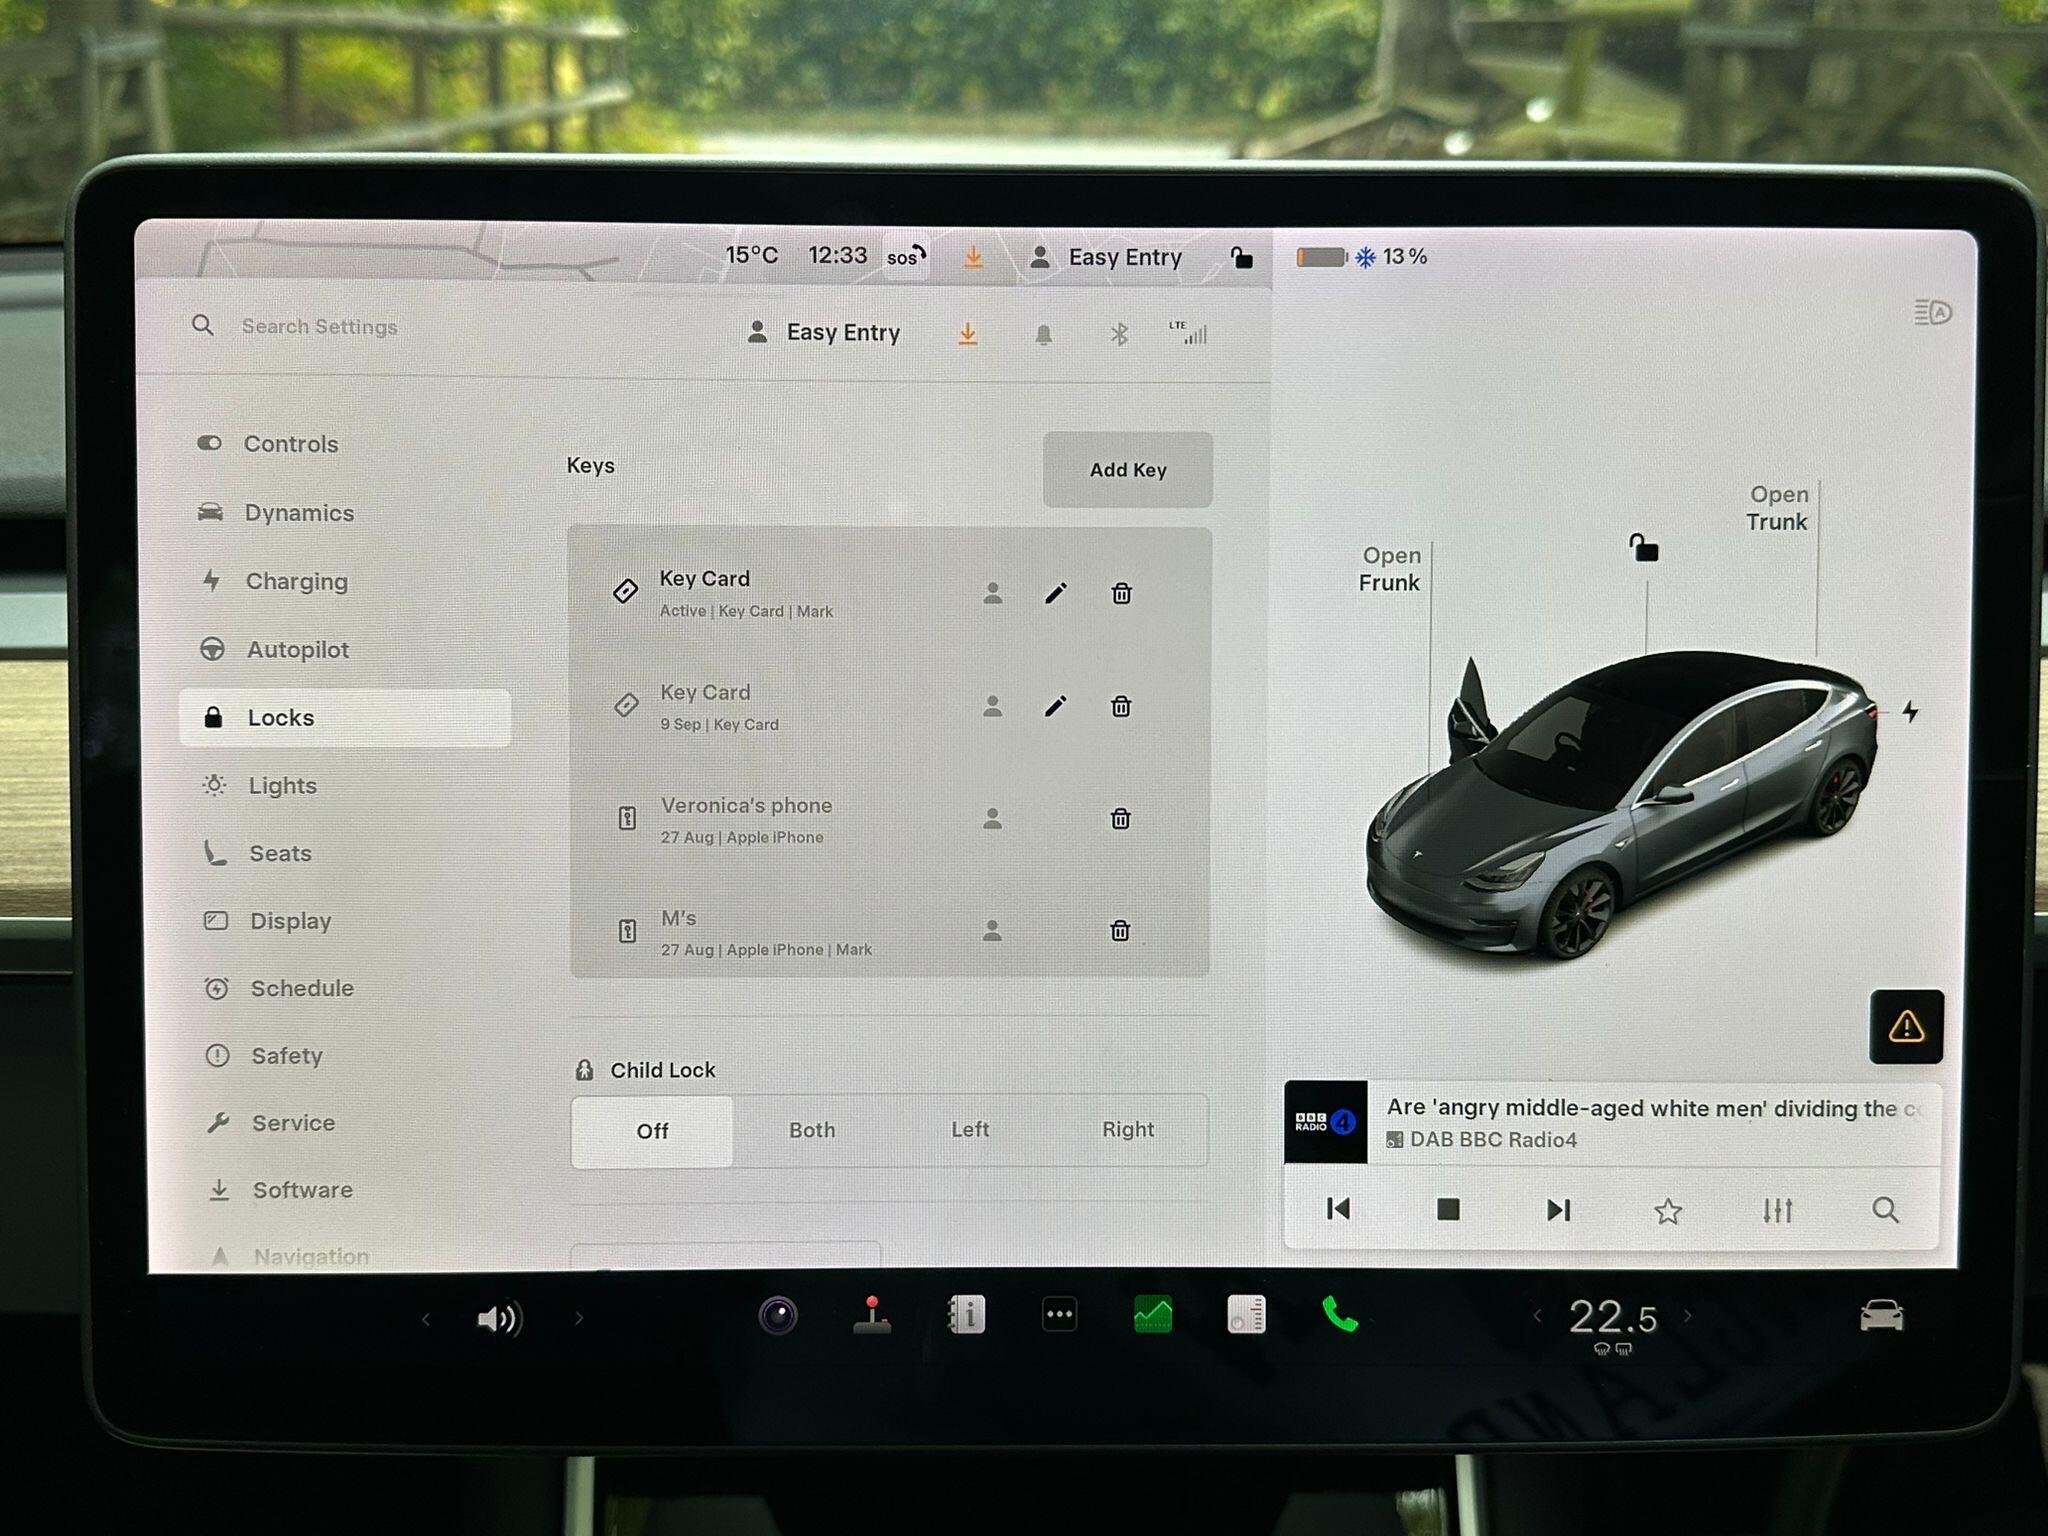Viewport: 2048px width, 1536px height.
Task: Favorite the BBC Radio4 station
Action: point(1667,1211)
